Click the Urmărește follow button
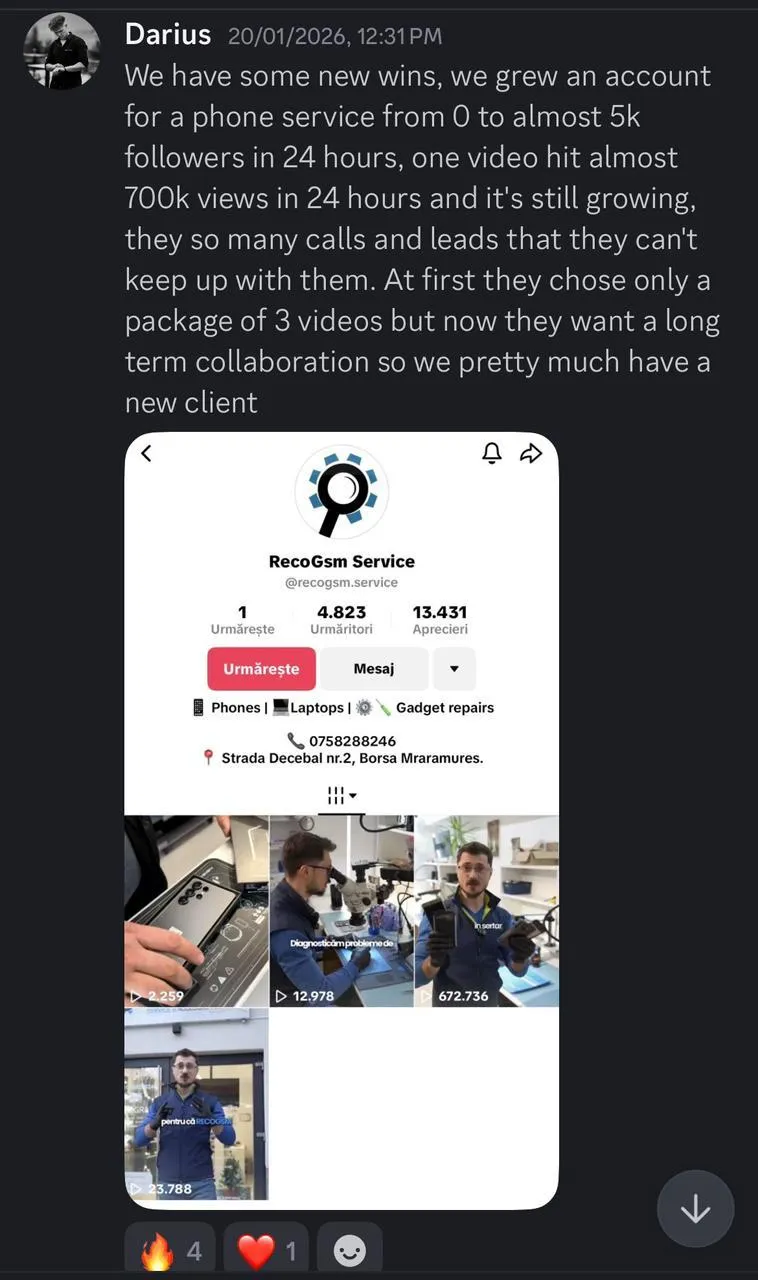 [x=261, y=669]
